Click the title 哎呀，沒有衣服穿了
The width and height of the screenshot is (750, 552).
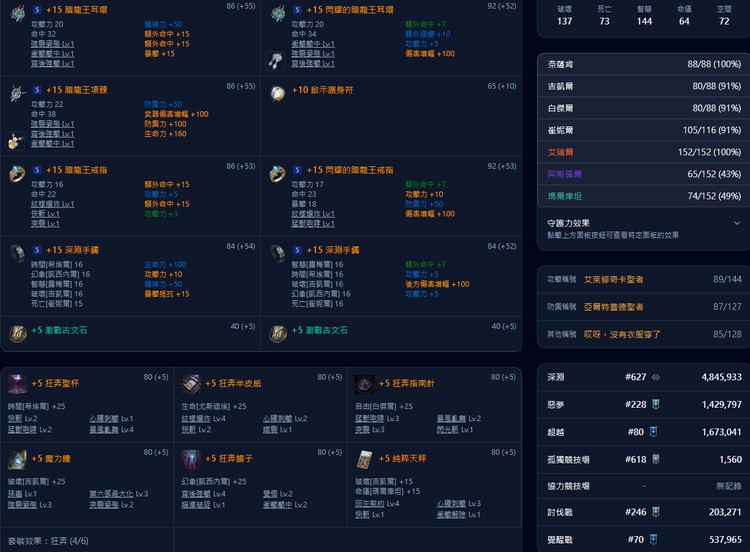point(622,334)
